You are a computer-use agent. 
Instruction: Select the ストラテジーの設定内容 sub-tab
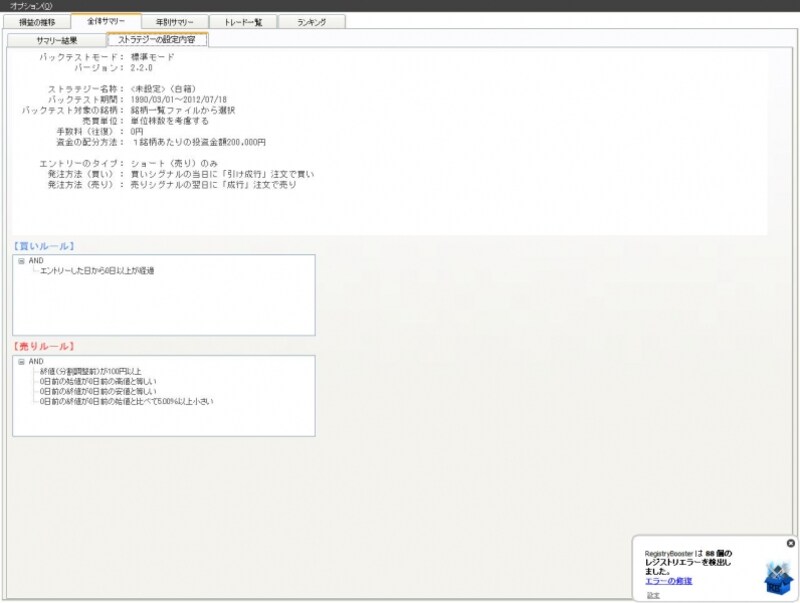pos(157,39)
